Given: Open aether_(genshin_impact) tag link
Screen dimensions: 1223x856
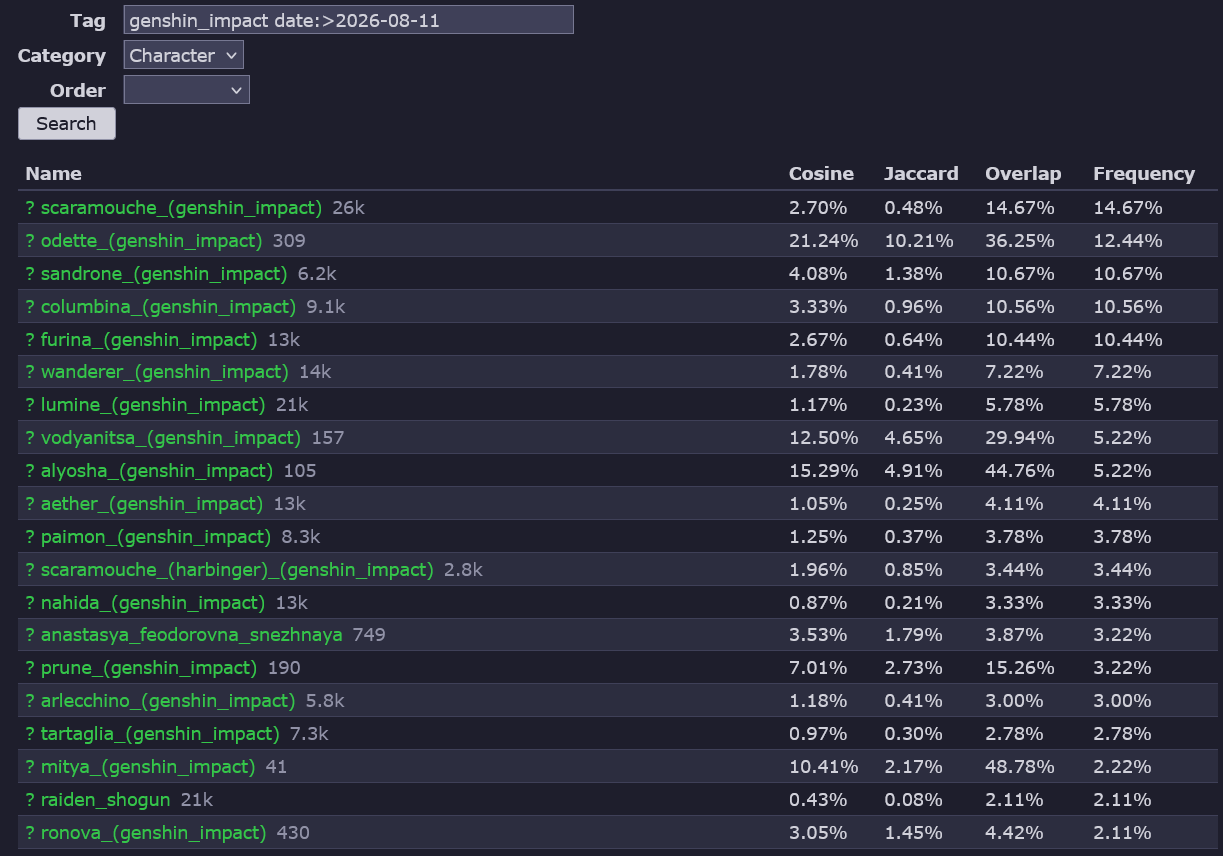Looking at the screenshot, I should 152,504.
